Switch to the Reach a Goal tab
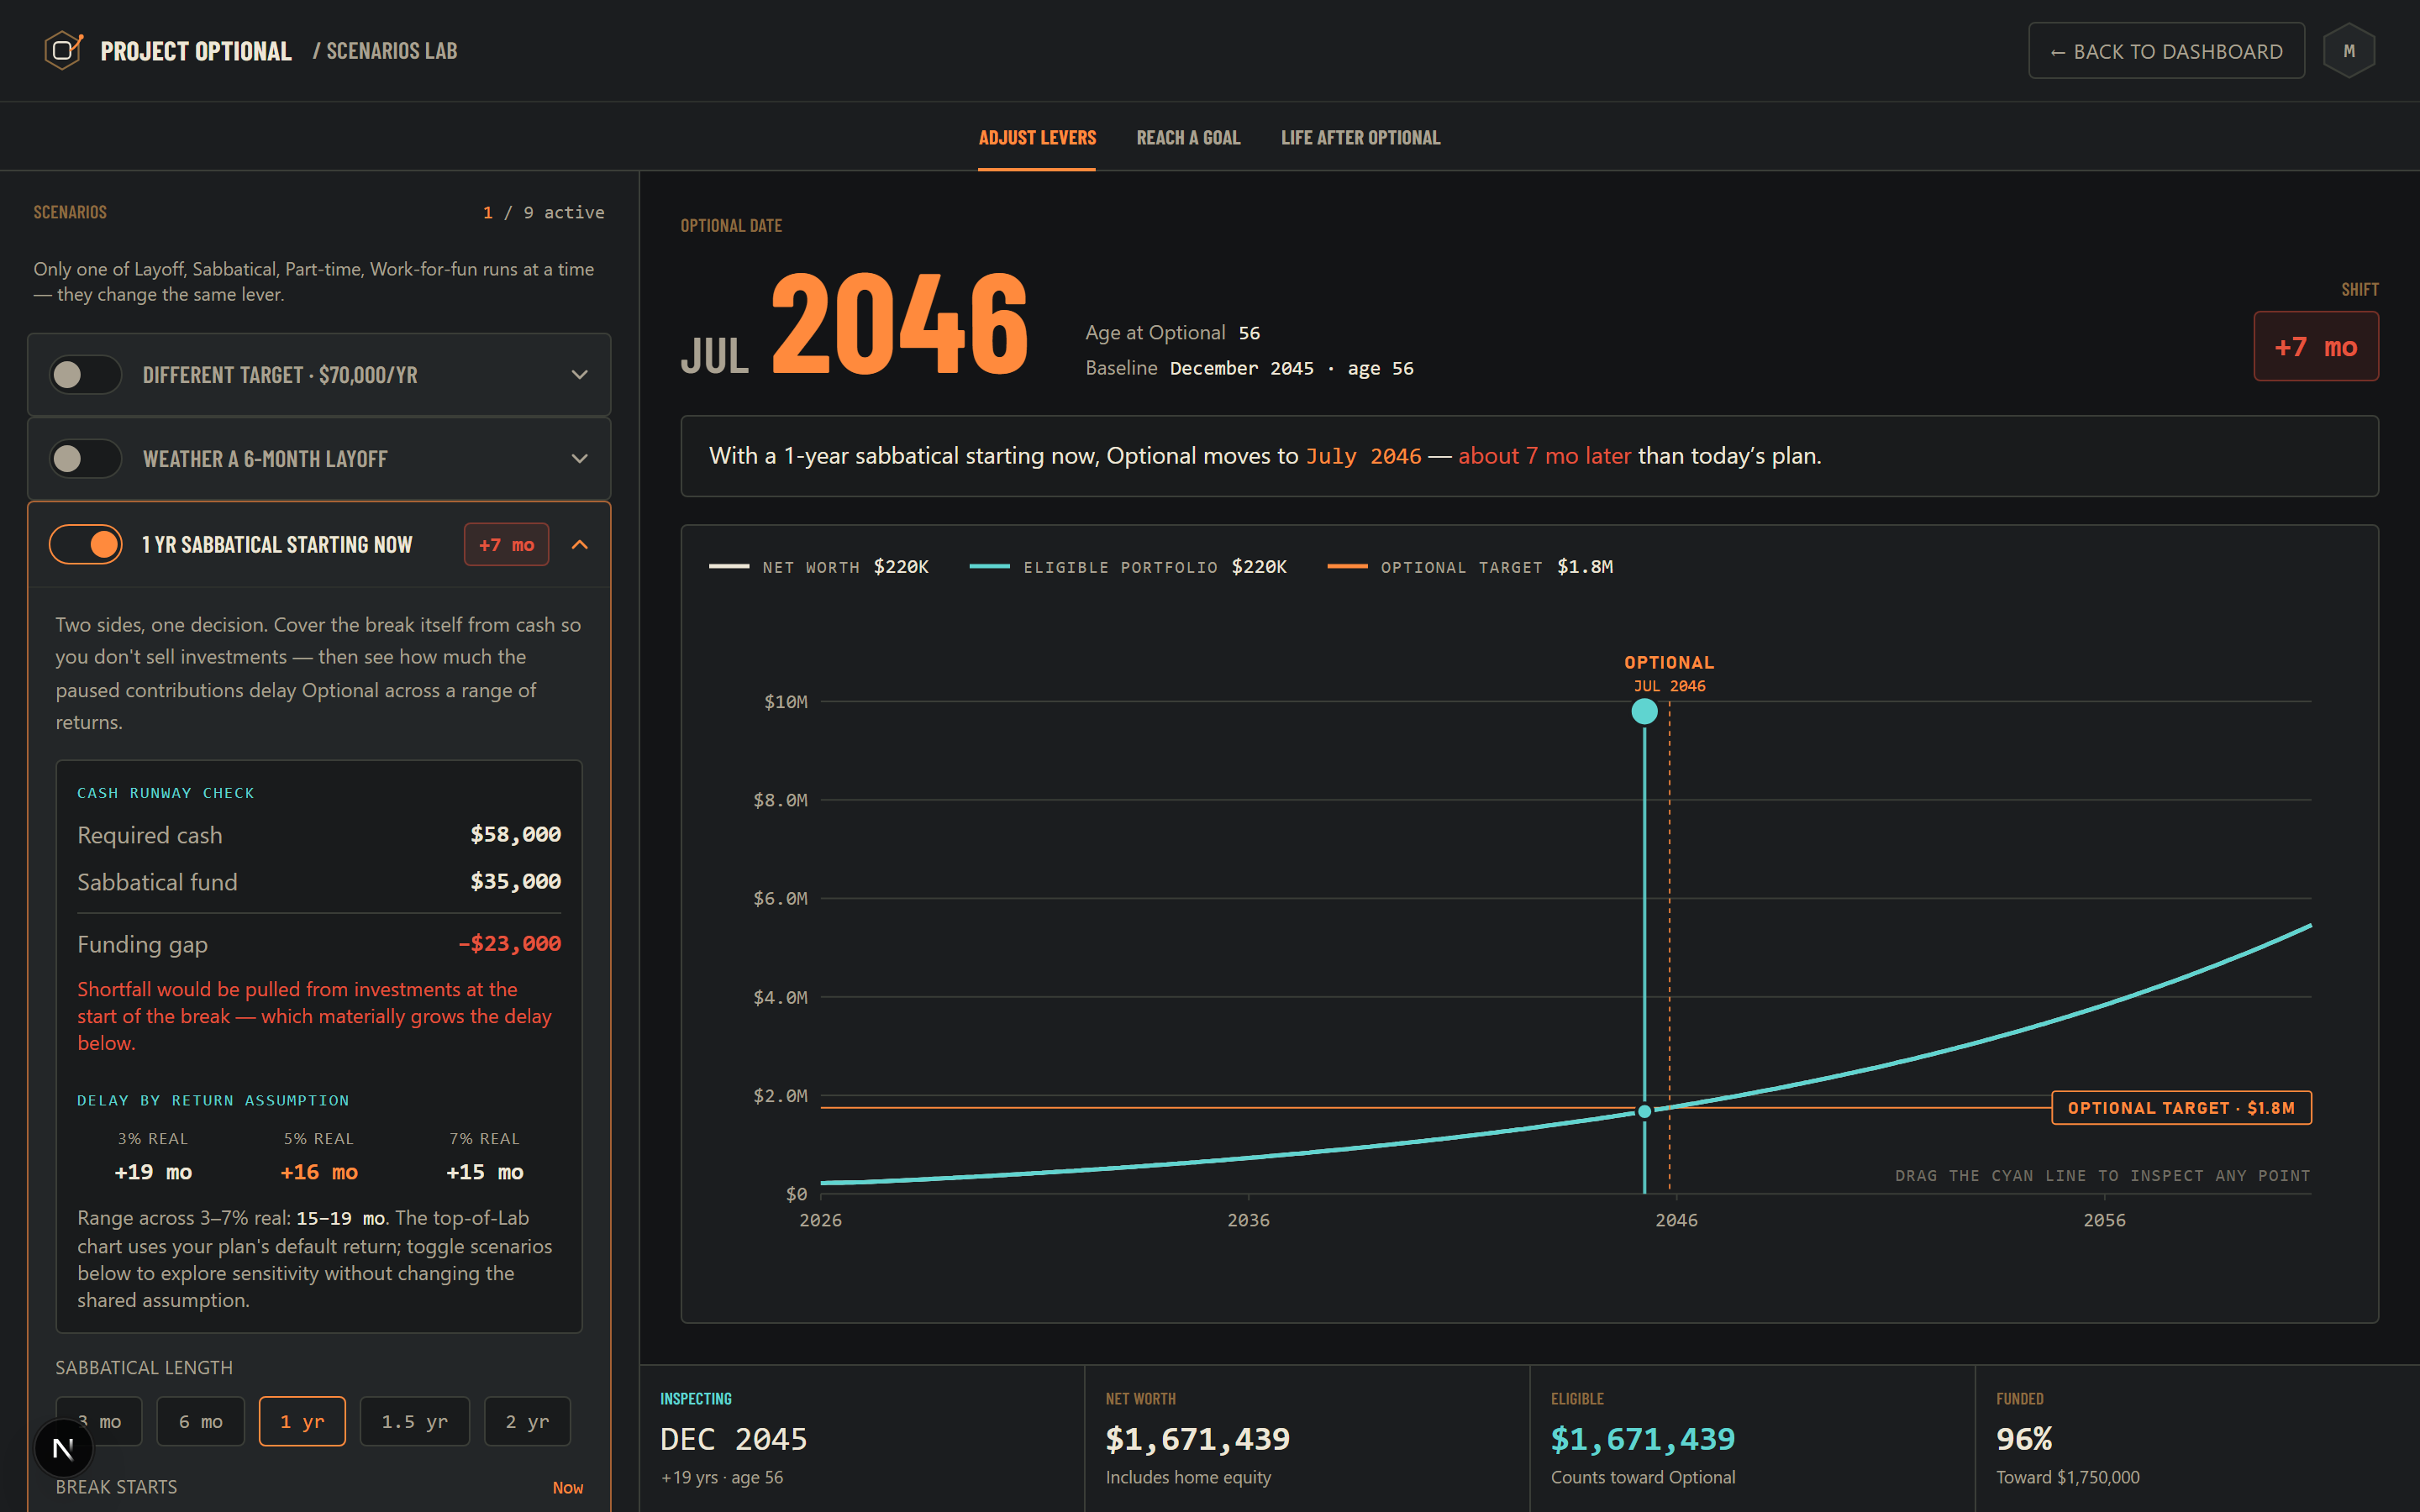Image resolution: width=2420 pixels, height=1512 pixels. coord(1188,138)
